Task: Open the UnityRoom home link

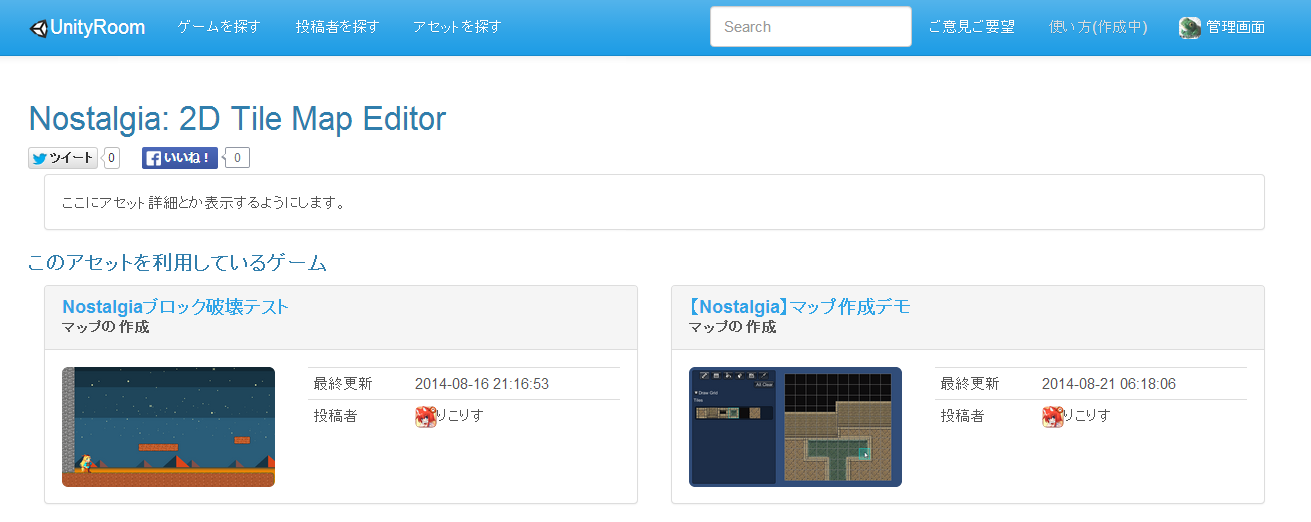Action: [88, 28]
